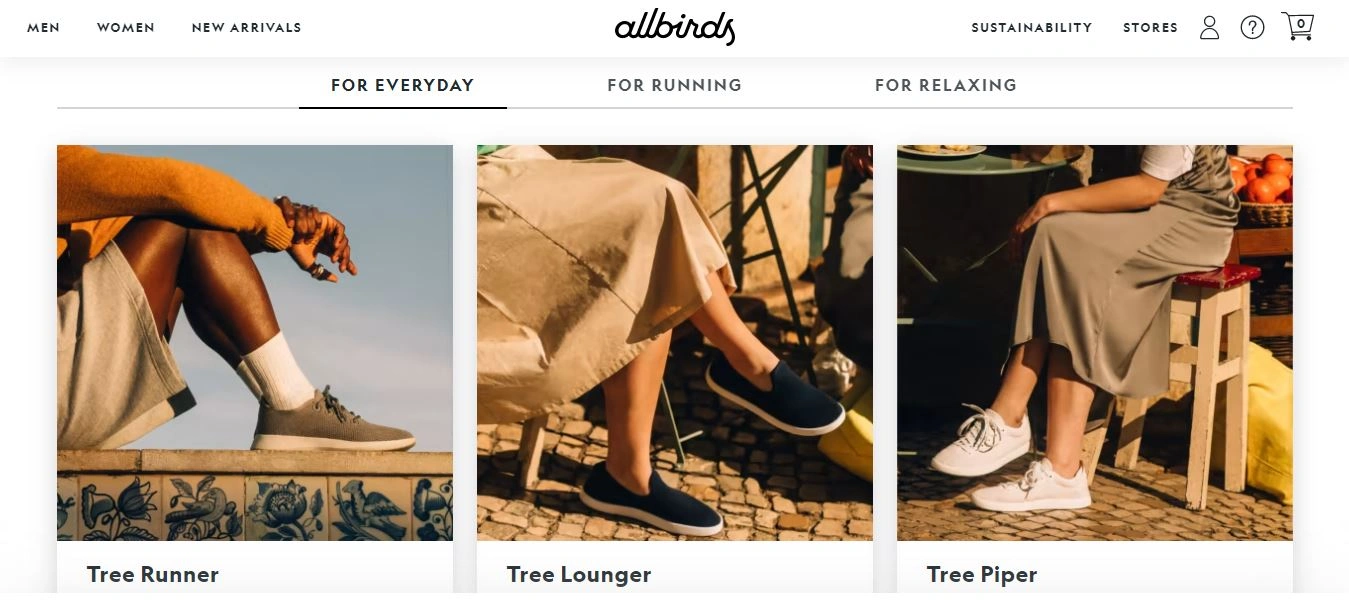Click the Tree Runner title
The height and width of the screenshot is (615, 1349).
coord(153,575)
